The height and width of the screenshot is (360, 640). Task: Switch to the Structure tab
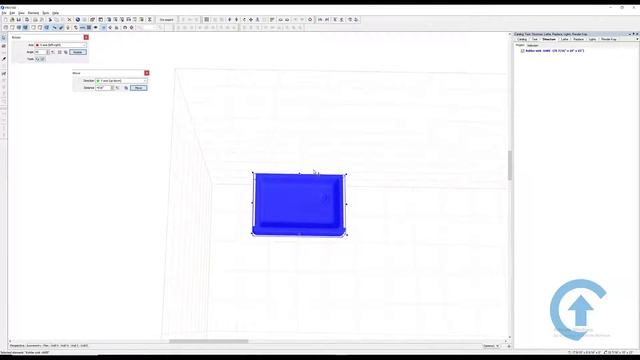[x=549, y=39]
